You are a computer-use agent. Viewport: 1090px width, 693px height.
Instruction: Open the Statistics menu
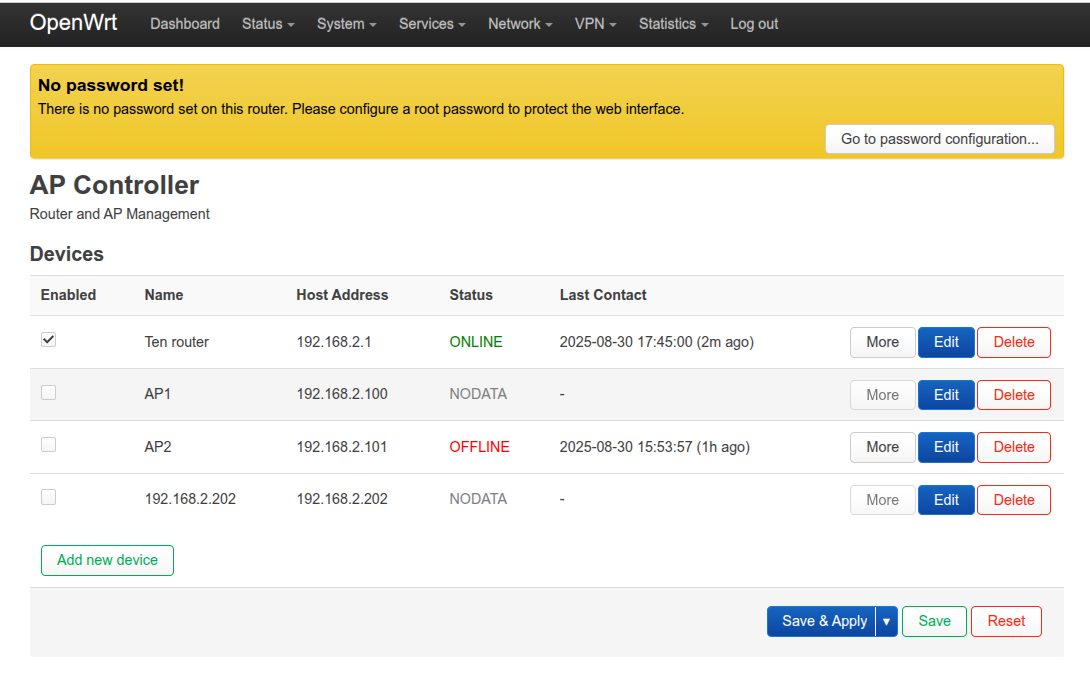(x=674, y=24)
